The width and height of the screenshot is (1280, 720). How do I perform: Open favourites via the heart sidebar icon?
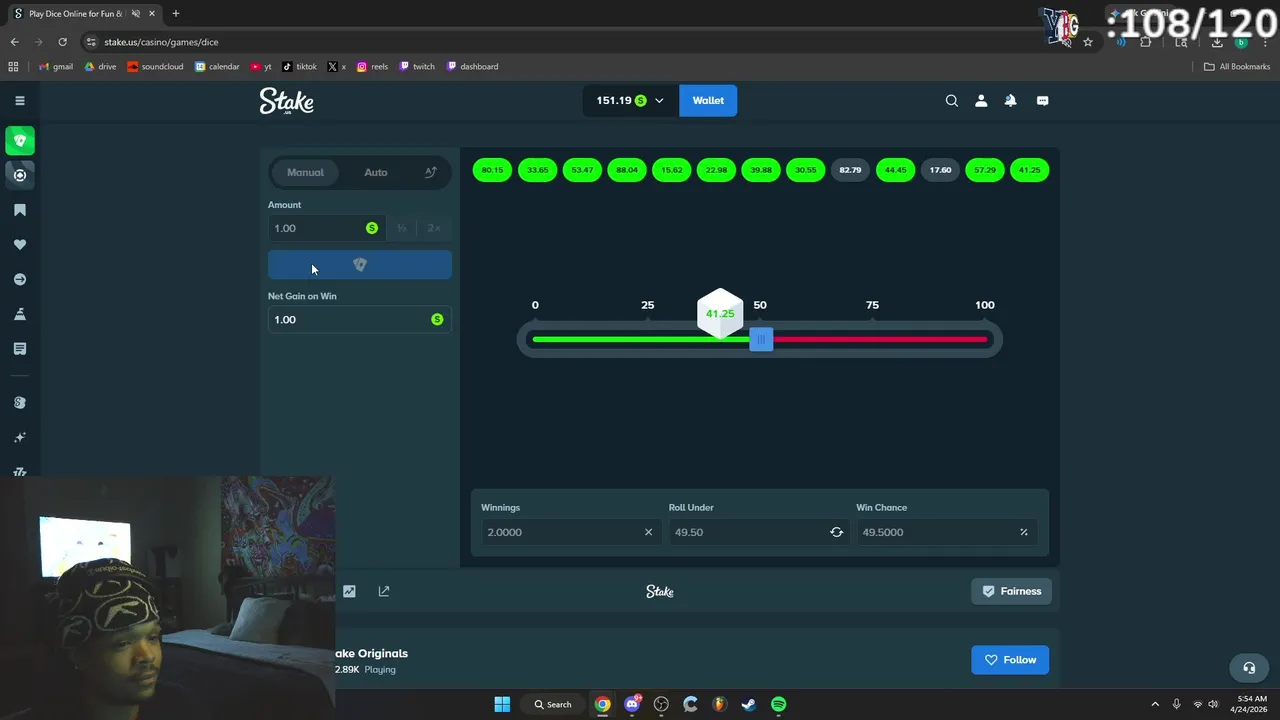(x=20, y=244)
